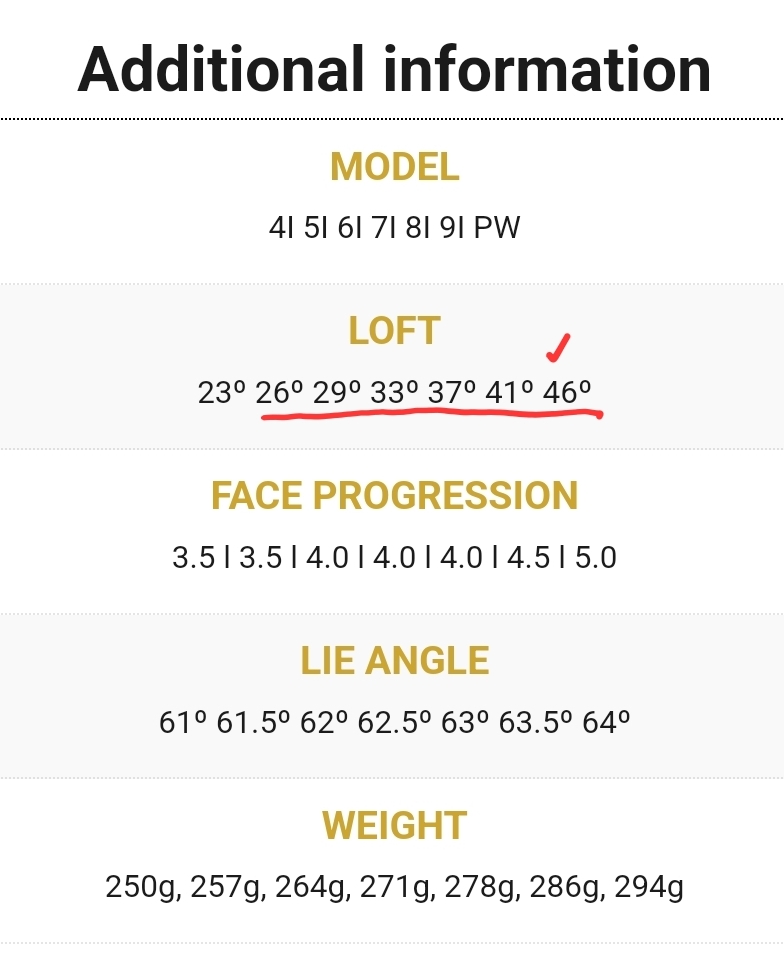Select the FACE PROGRESSION heading
The width and height of the screenshot is (784, 974).
click(x=394, y=496)
